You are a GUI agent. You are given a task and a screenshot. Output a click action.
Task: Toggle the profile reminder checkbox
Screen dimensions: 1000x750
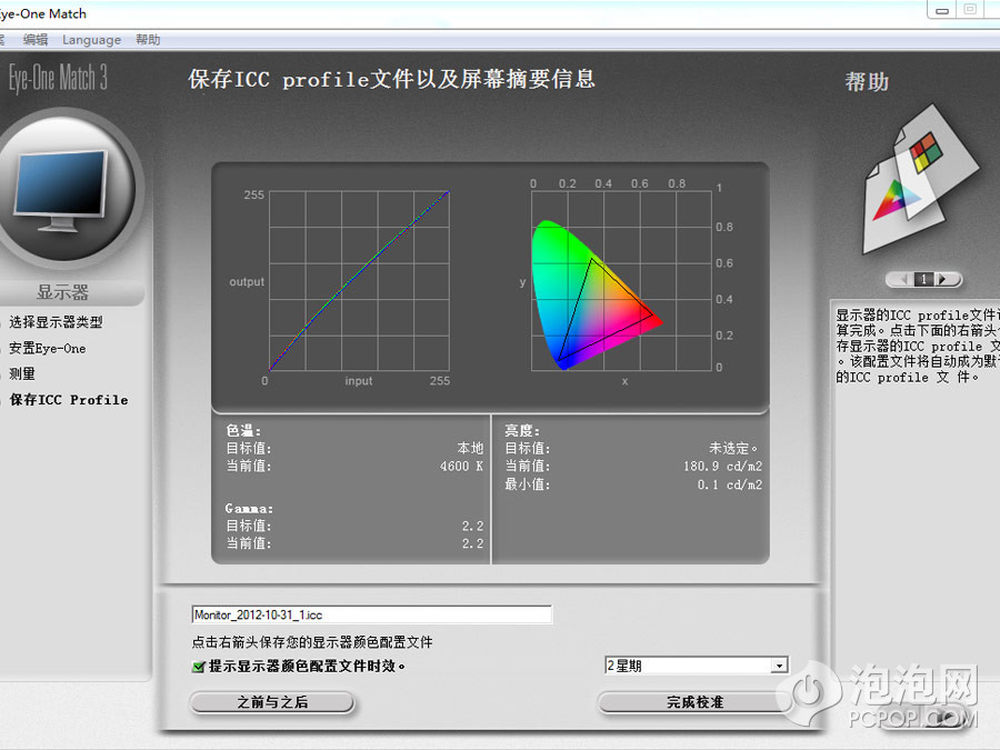[x=198, y=666]
